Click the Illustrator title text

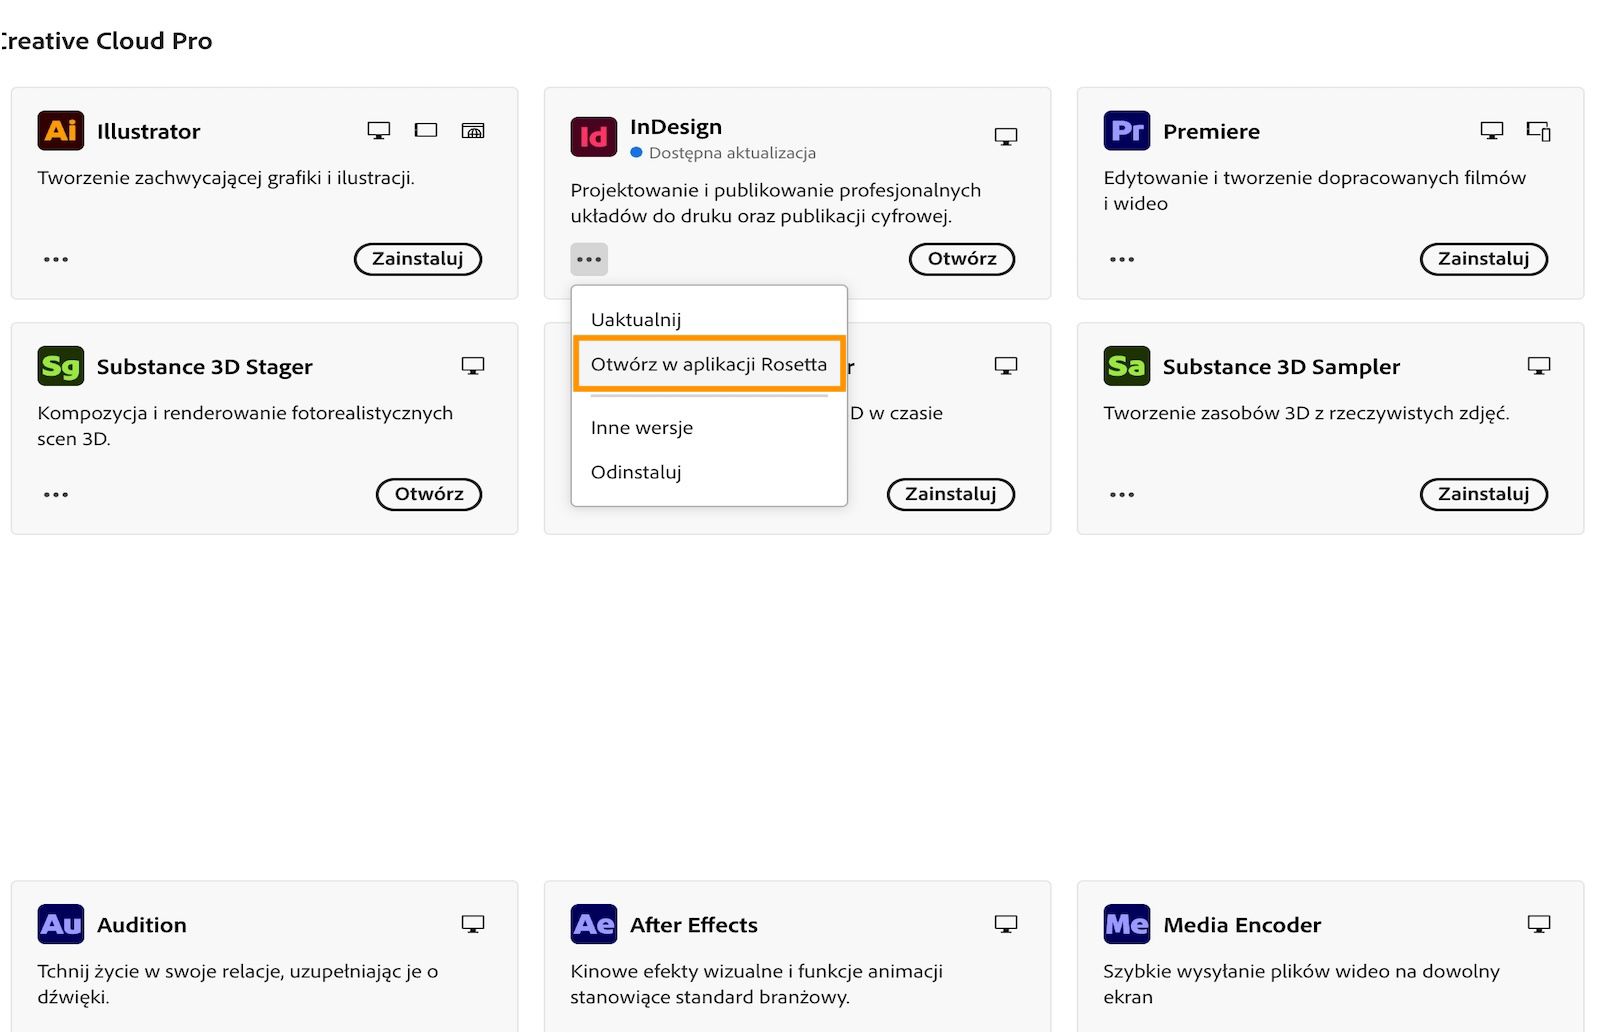pyautogui.click(x=148, y=131)
